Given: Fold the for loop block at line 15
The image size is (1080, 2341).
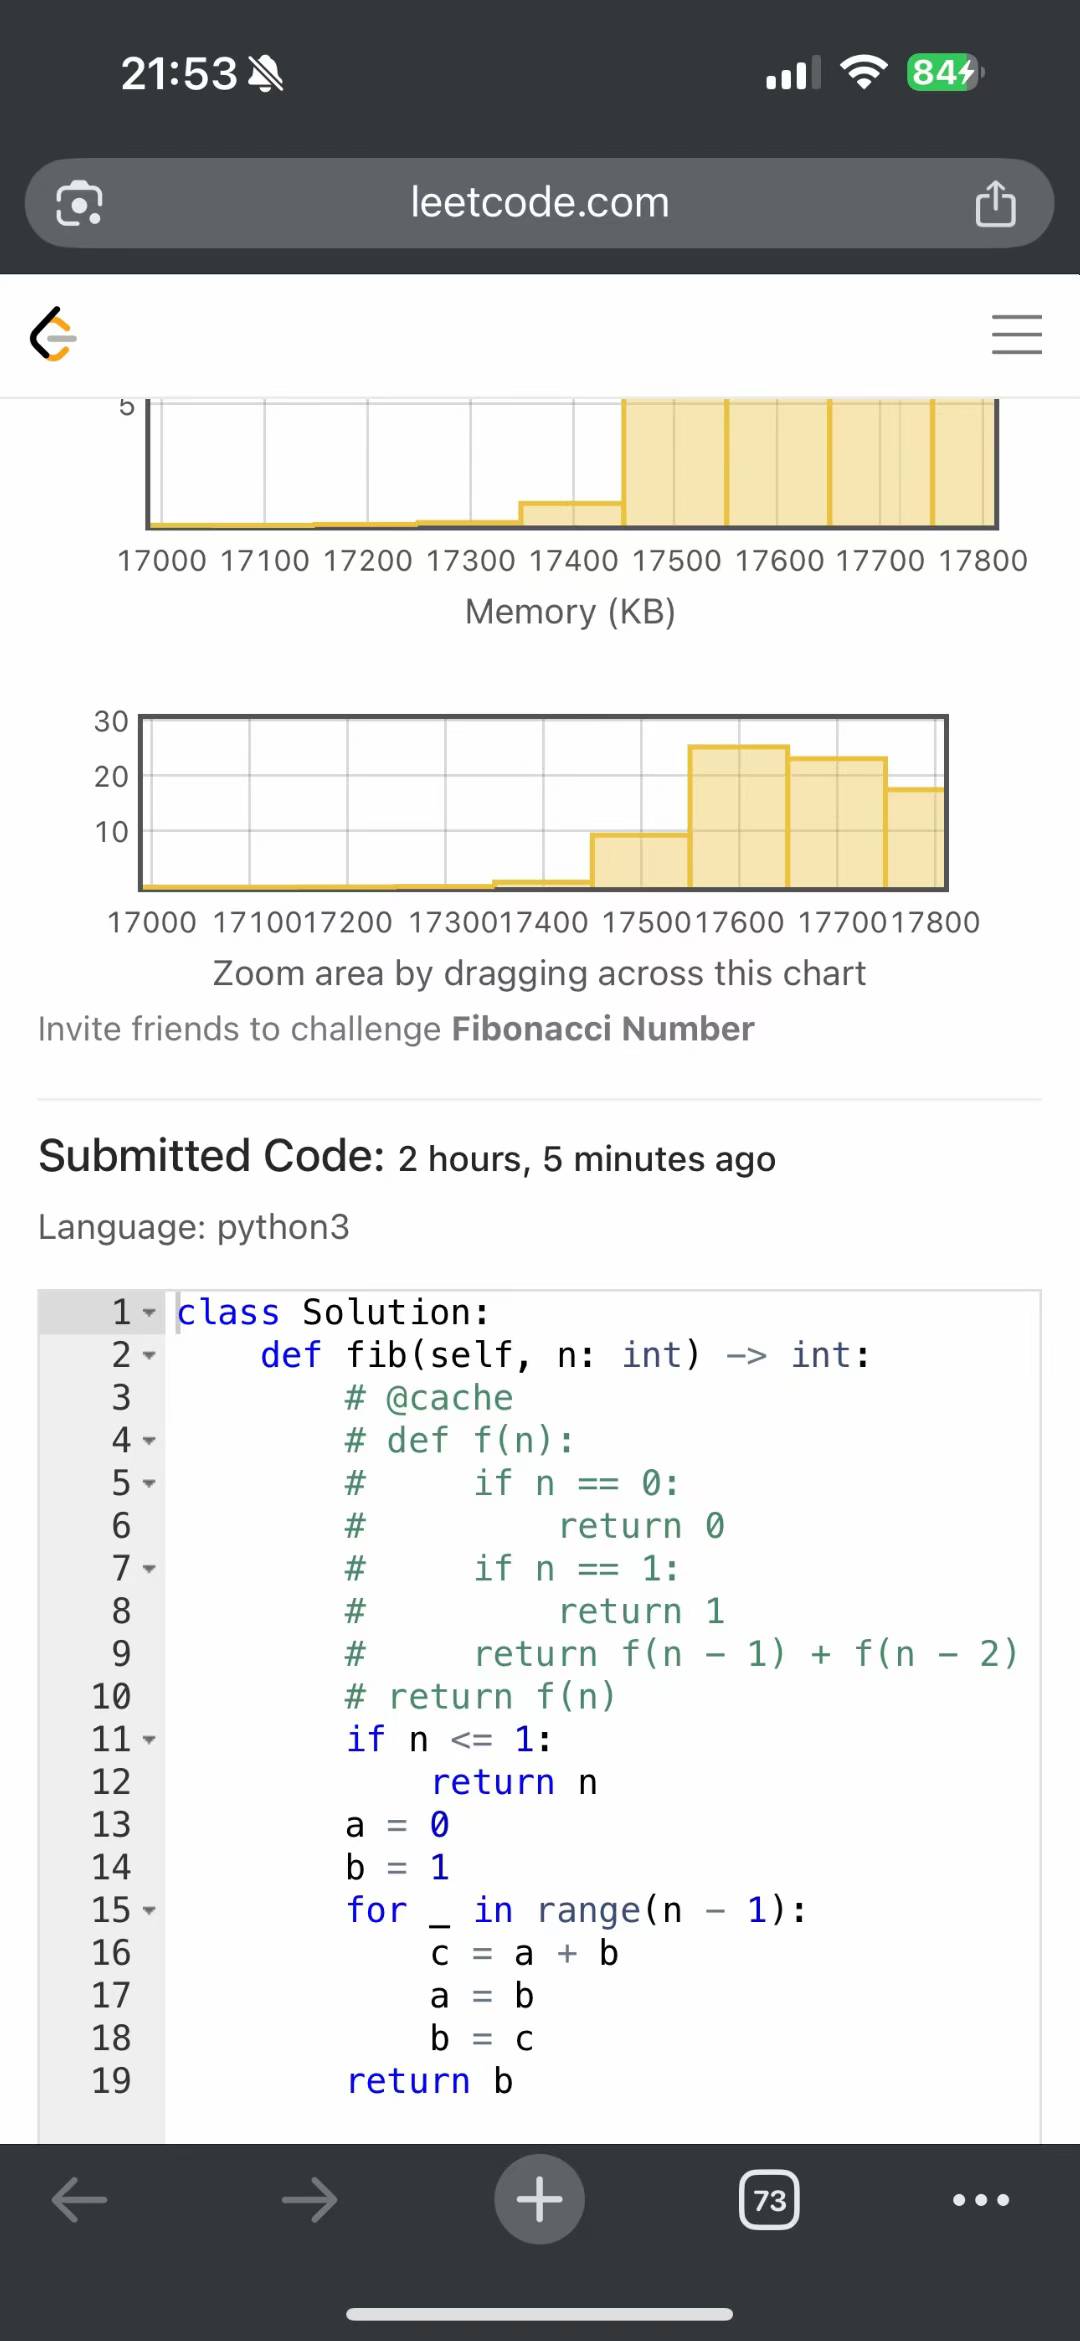Looking at the screenshot, I should tap(149, 1911).
